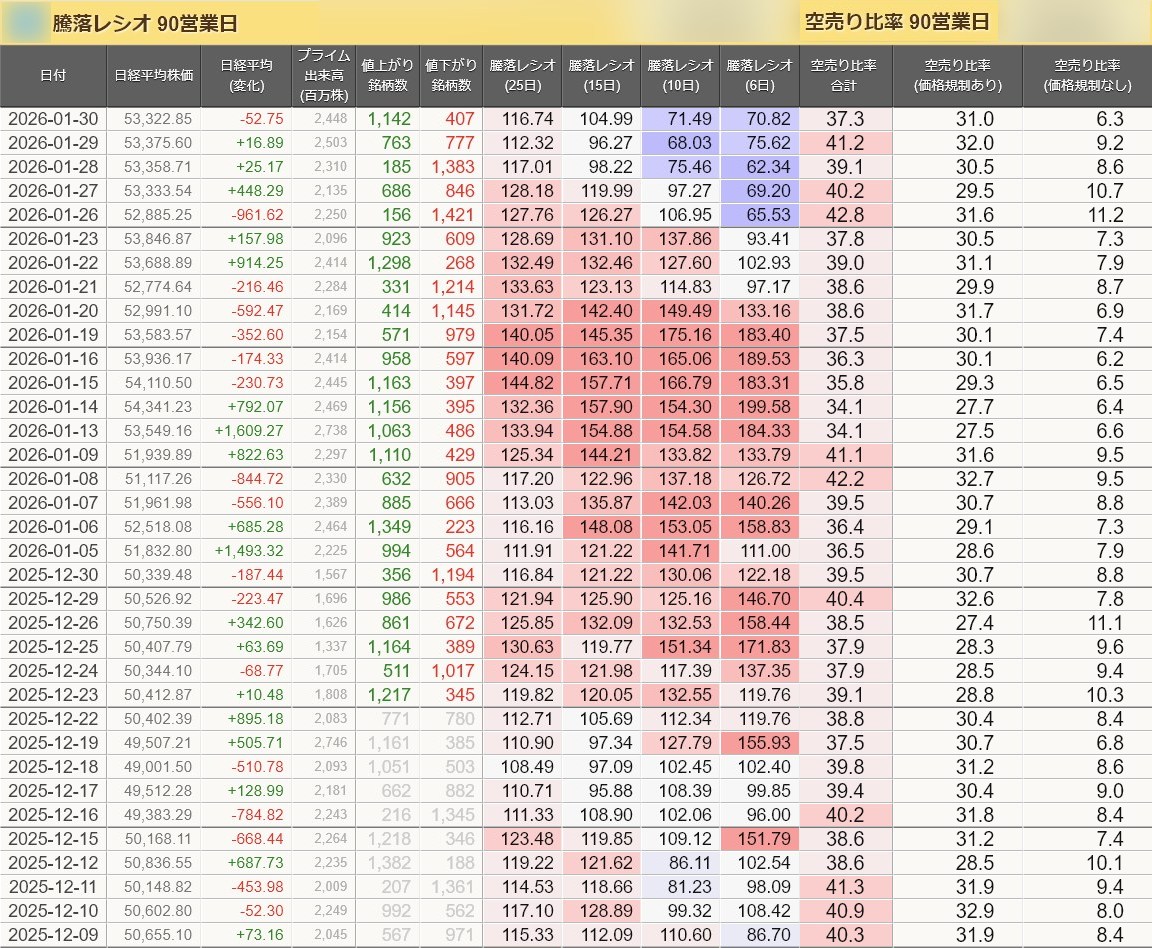This screenshot has width=1152, height=948.
Task: Click the 騰落レシオ 90営業日 section title
Action: (x=145, y=24)
